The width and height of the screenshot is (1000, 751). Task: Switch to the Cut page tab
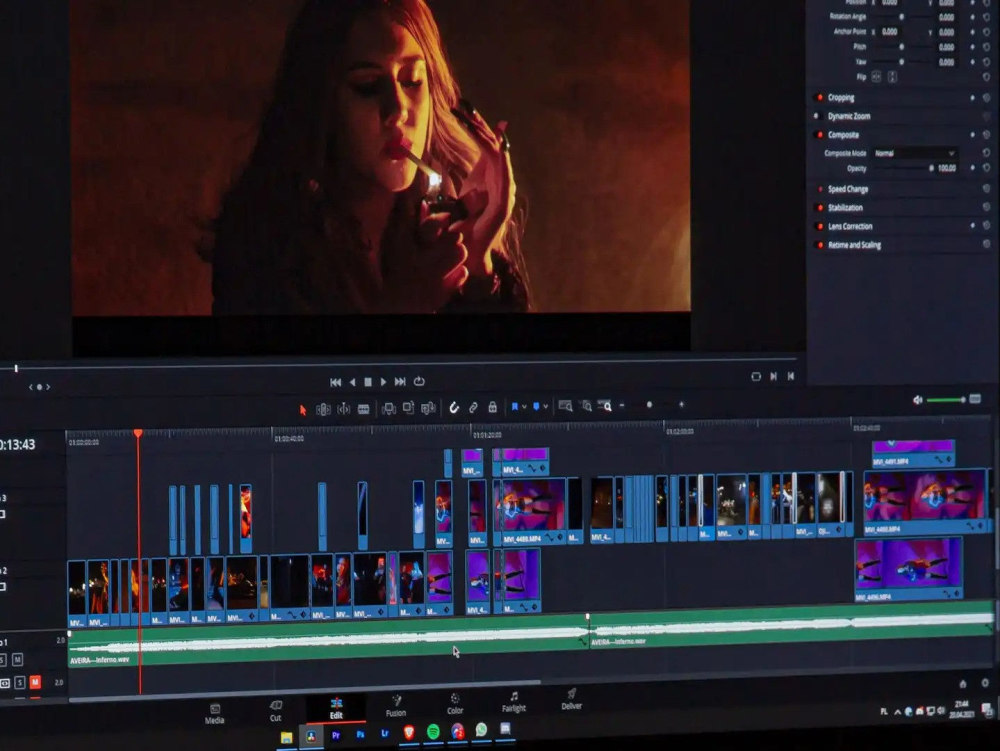click(276, 711)
